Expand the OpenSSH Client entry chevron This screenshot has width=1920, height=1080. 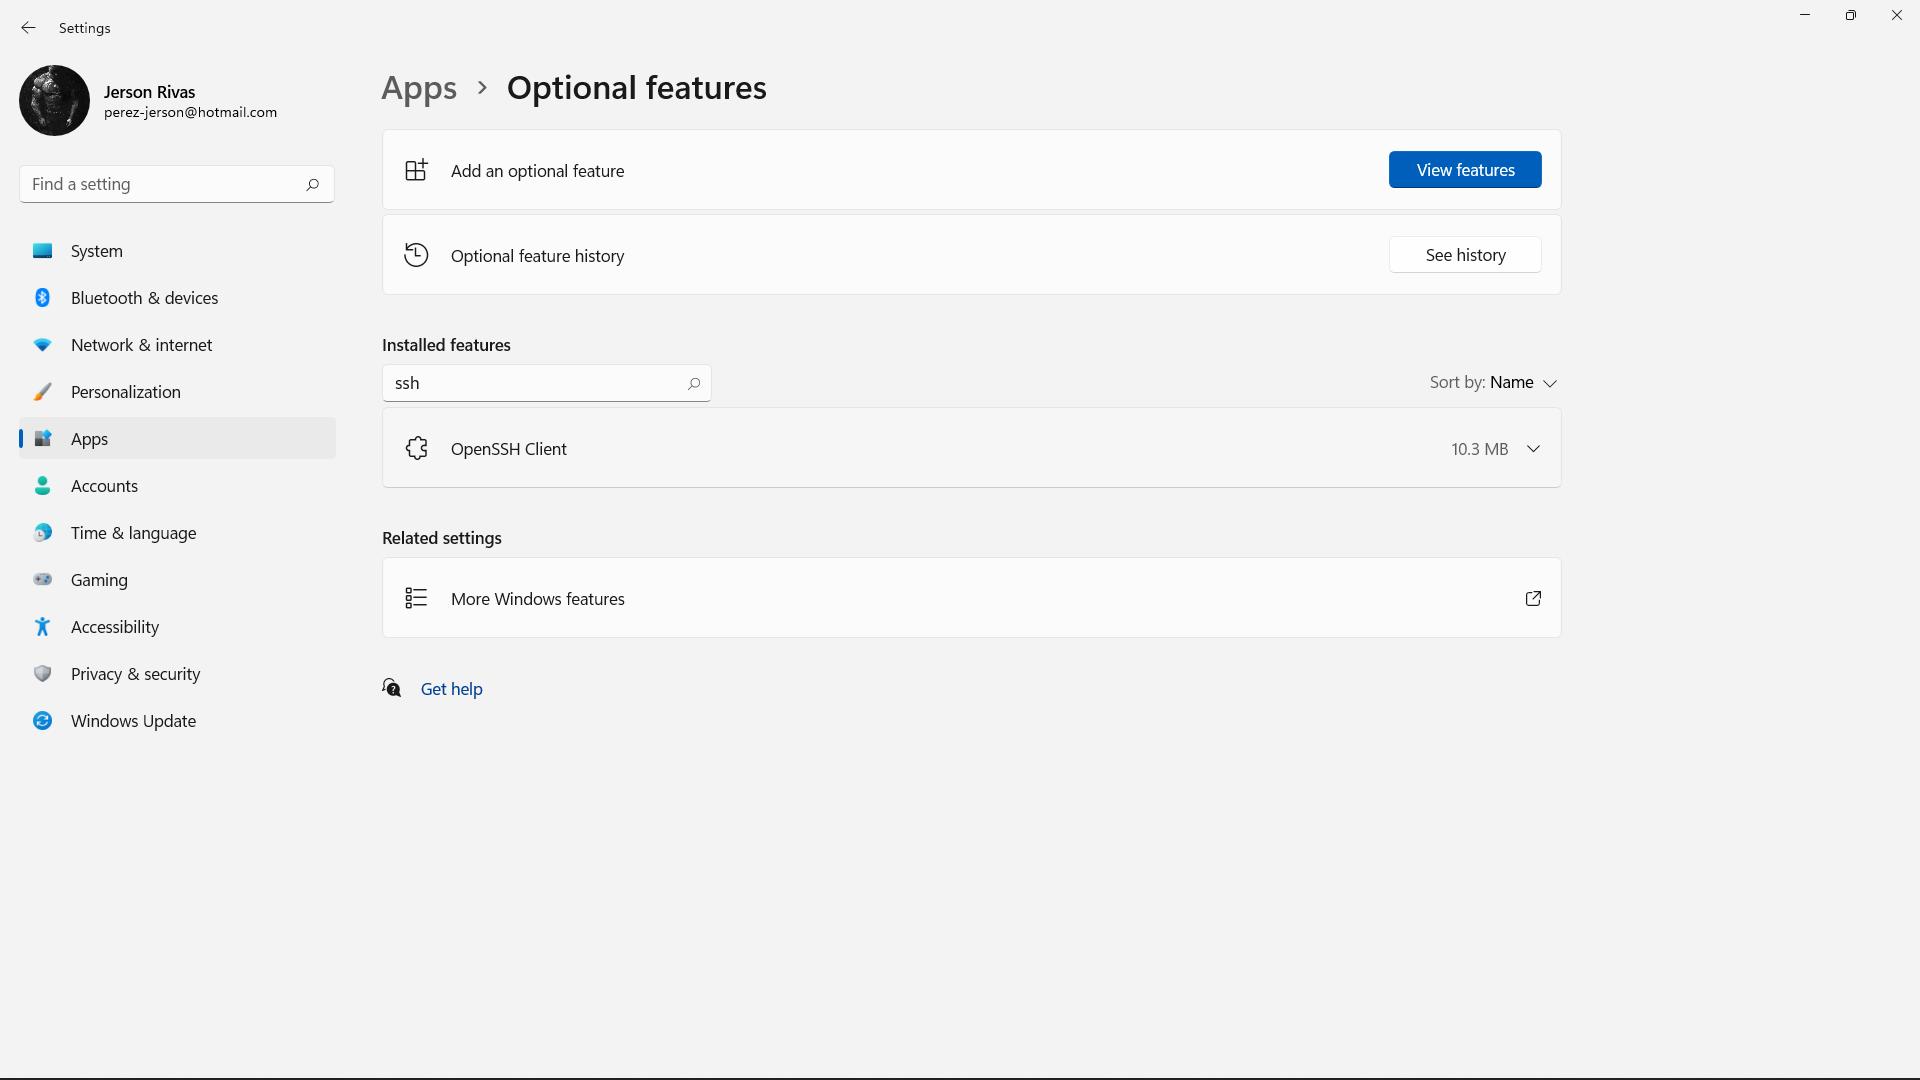[1533, 449]
